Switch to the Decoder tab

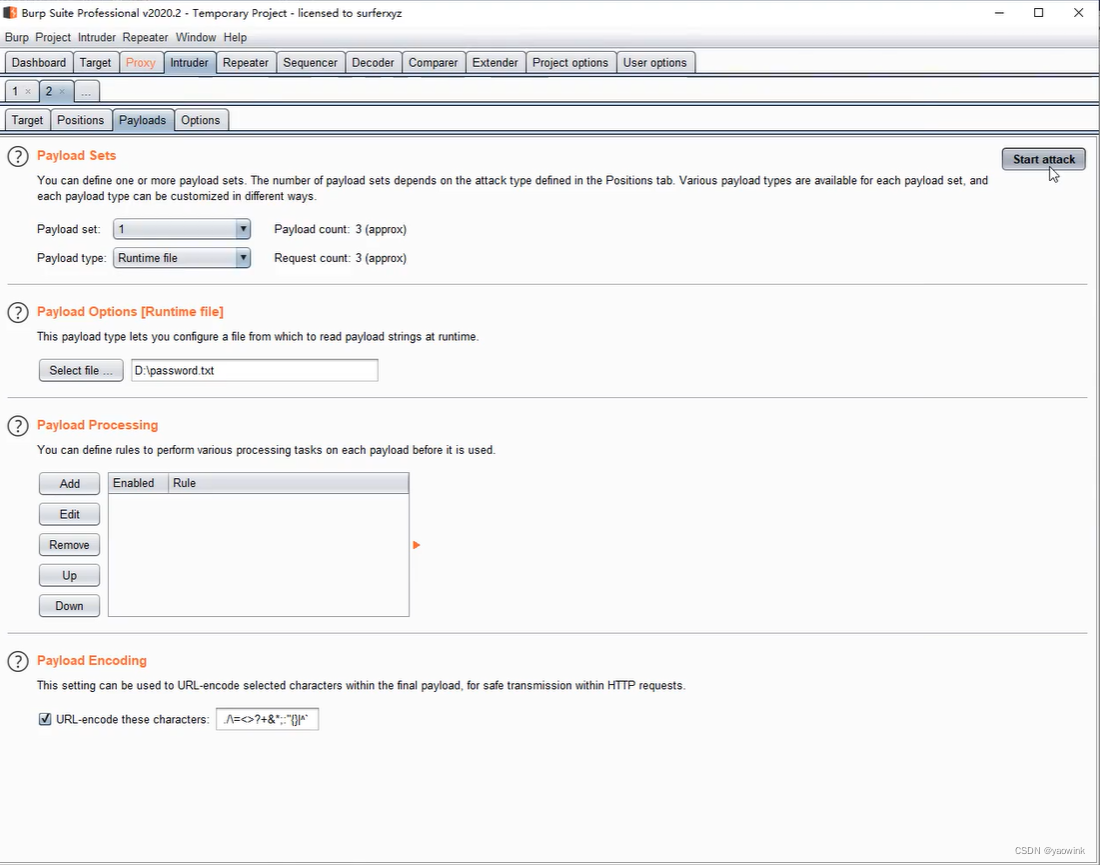tap(373, 62)
